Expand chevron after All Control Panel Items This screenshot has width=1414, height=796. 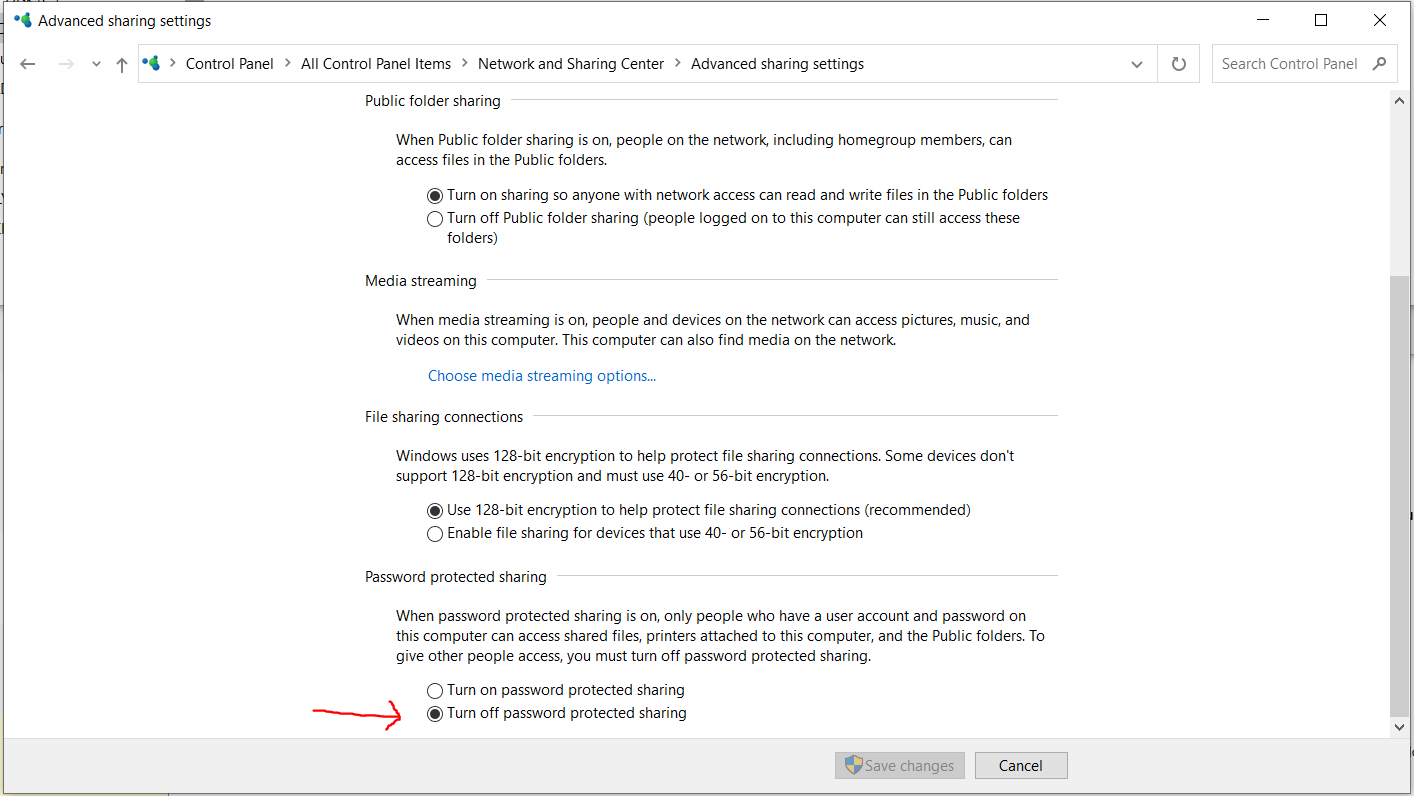(x=464, y=64)
